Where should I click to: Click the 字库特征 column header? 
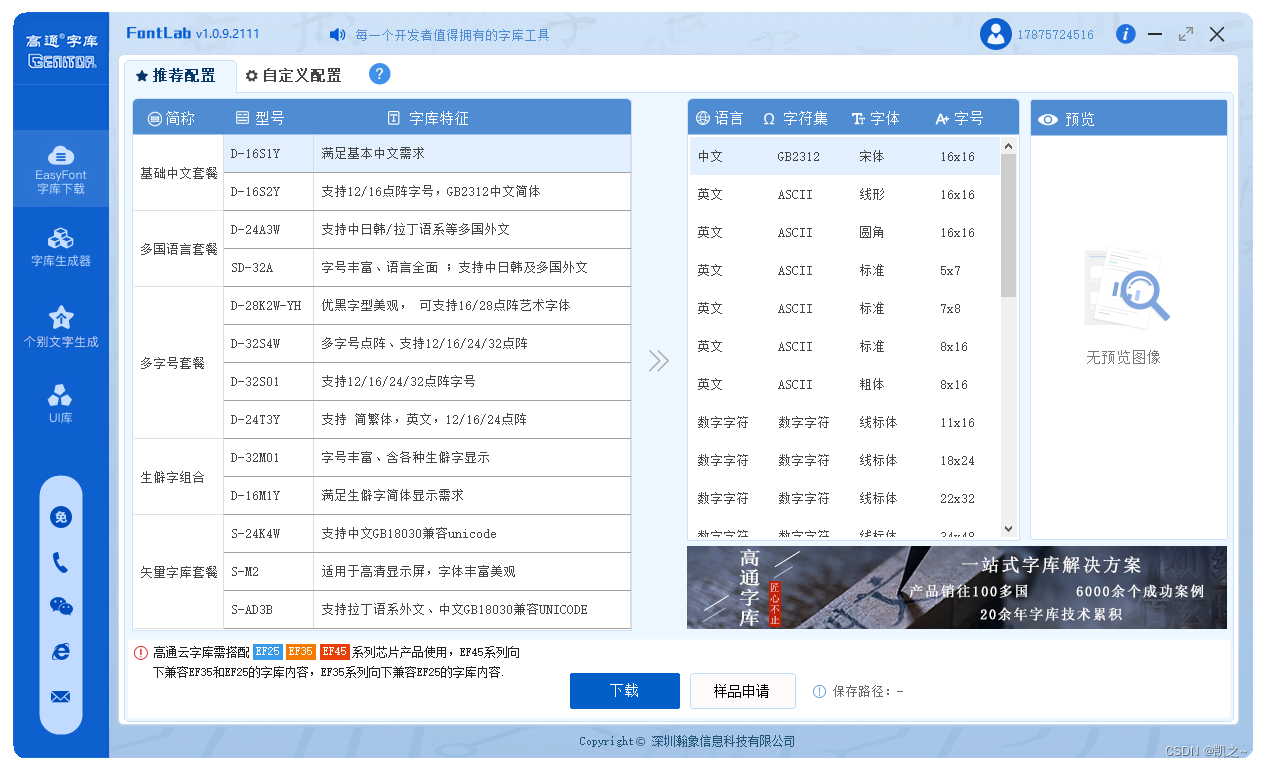tap(428, 118)
